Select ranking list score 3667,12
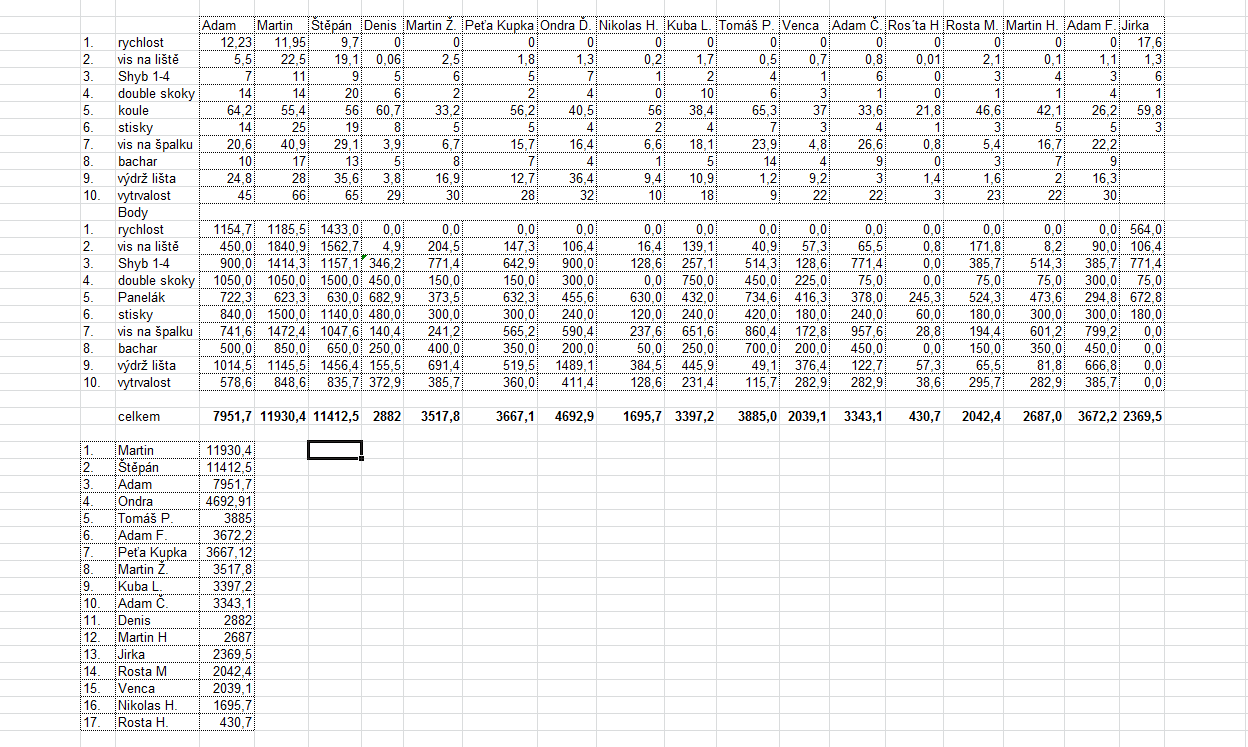The image size is (1248, 747). [227, 552]
